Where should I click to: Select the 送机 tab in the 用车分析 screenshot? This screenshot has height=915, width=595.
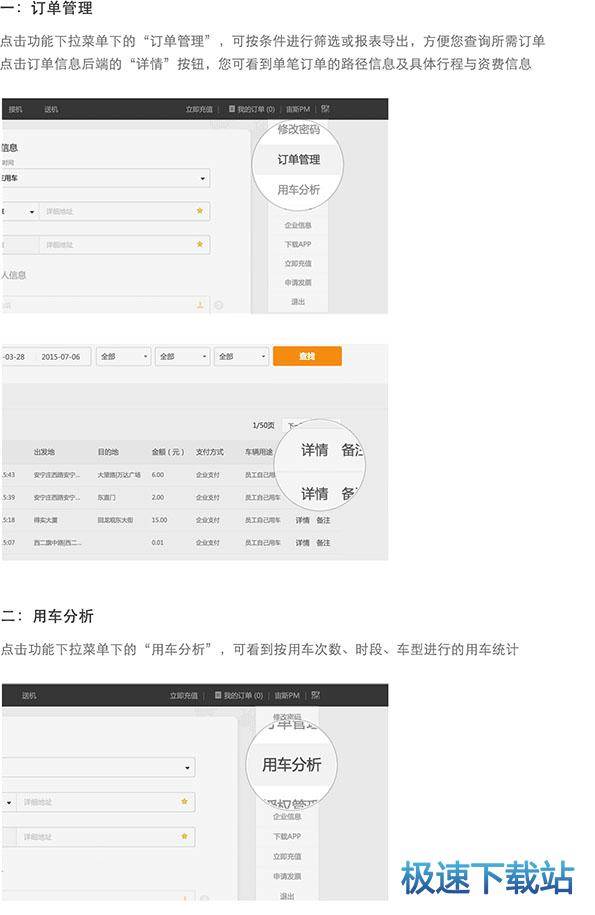pos(29,696)
